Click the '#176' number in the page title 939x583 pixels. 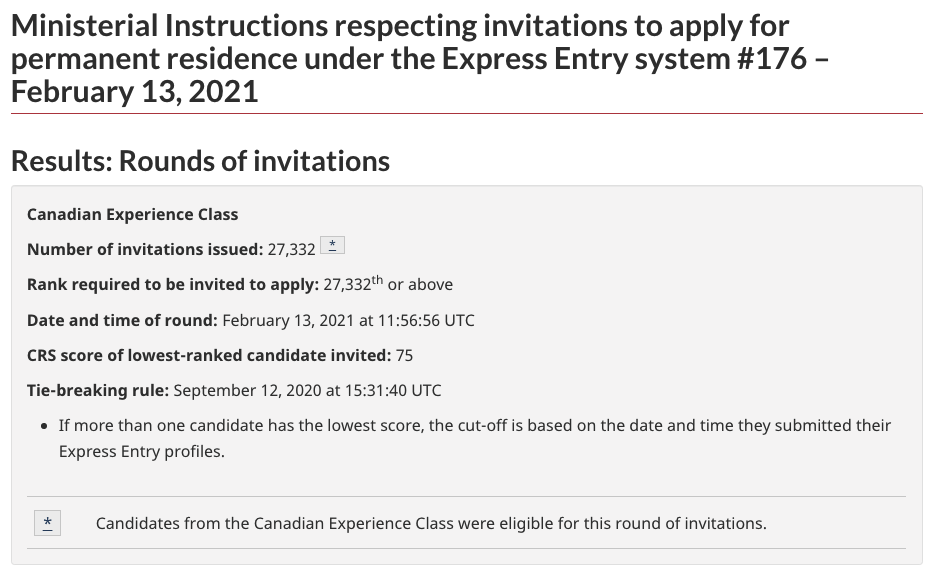tap(771, 59)
